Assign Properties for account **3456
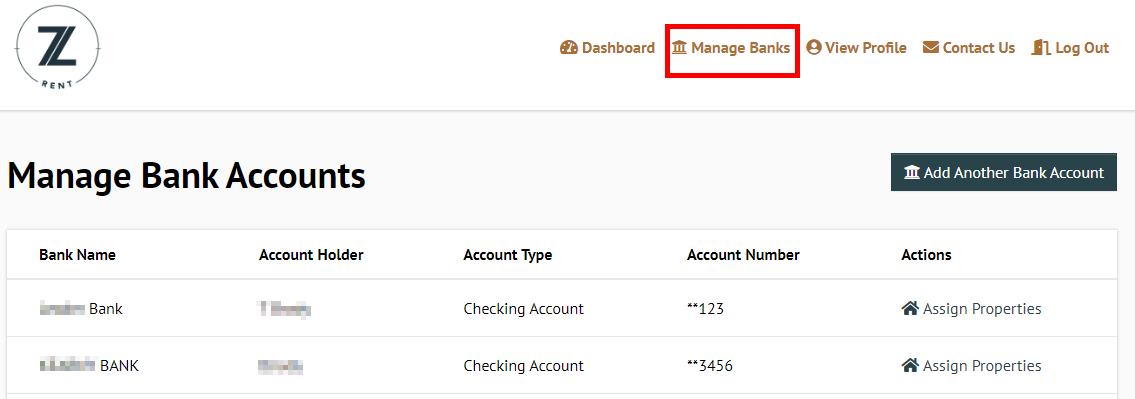1135x399 pixels. [x=971, y=365]
